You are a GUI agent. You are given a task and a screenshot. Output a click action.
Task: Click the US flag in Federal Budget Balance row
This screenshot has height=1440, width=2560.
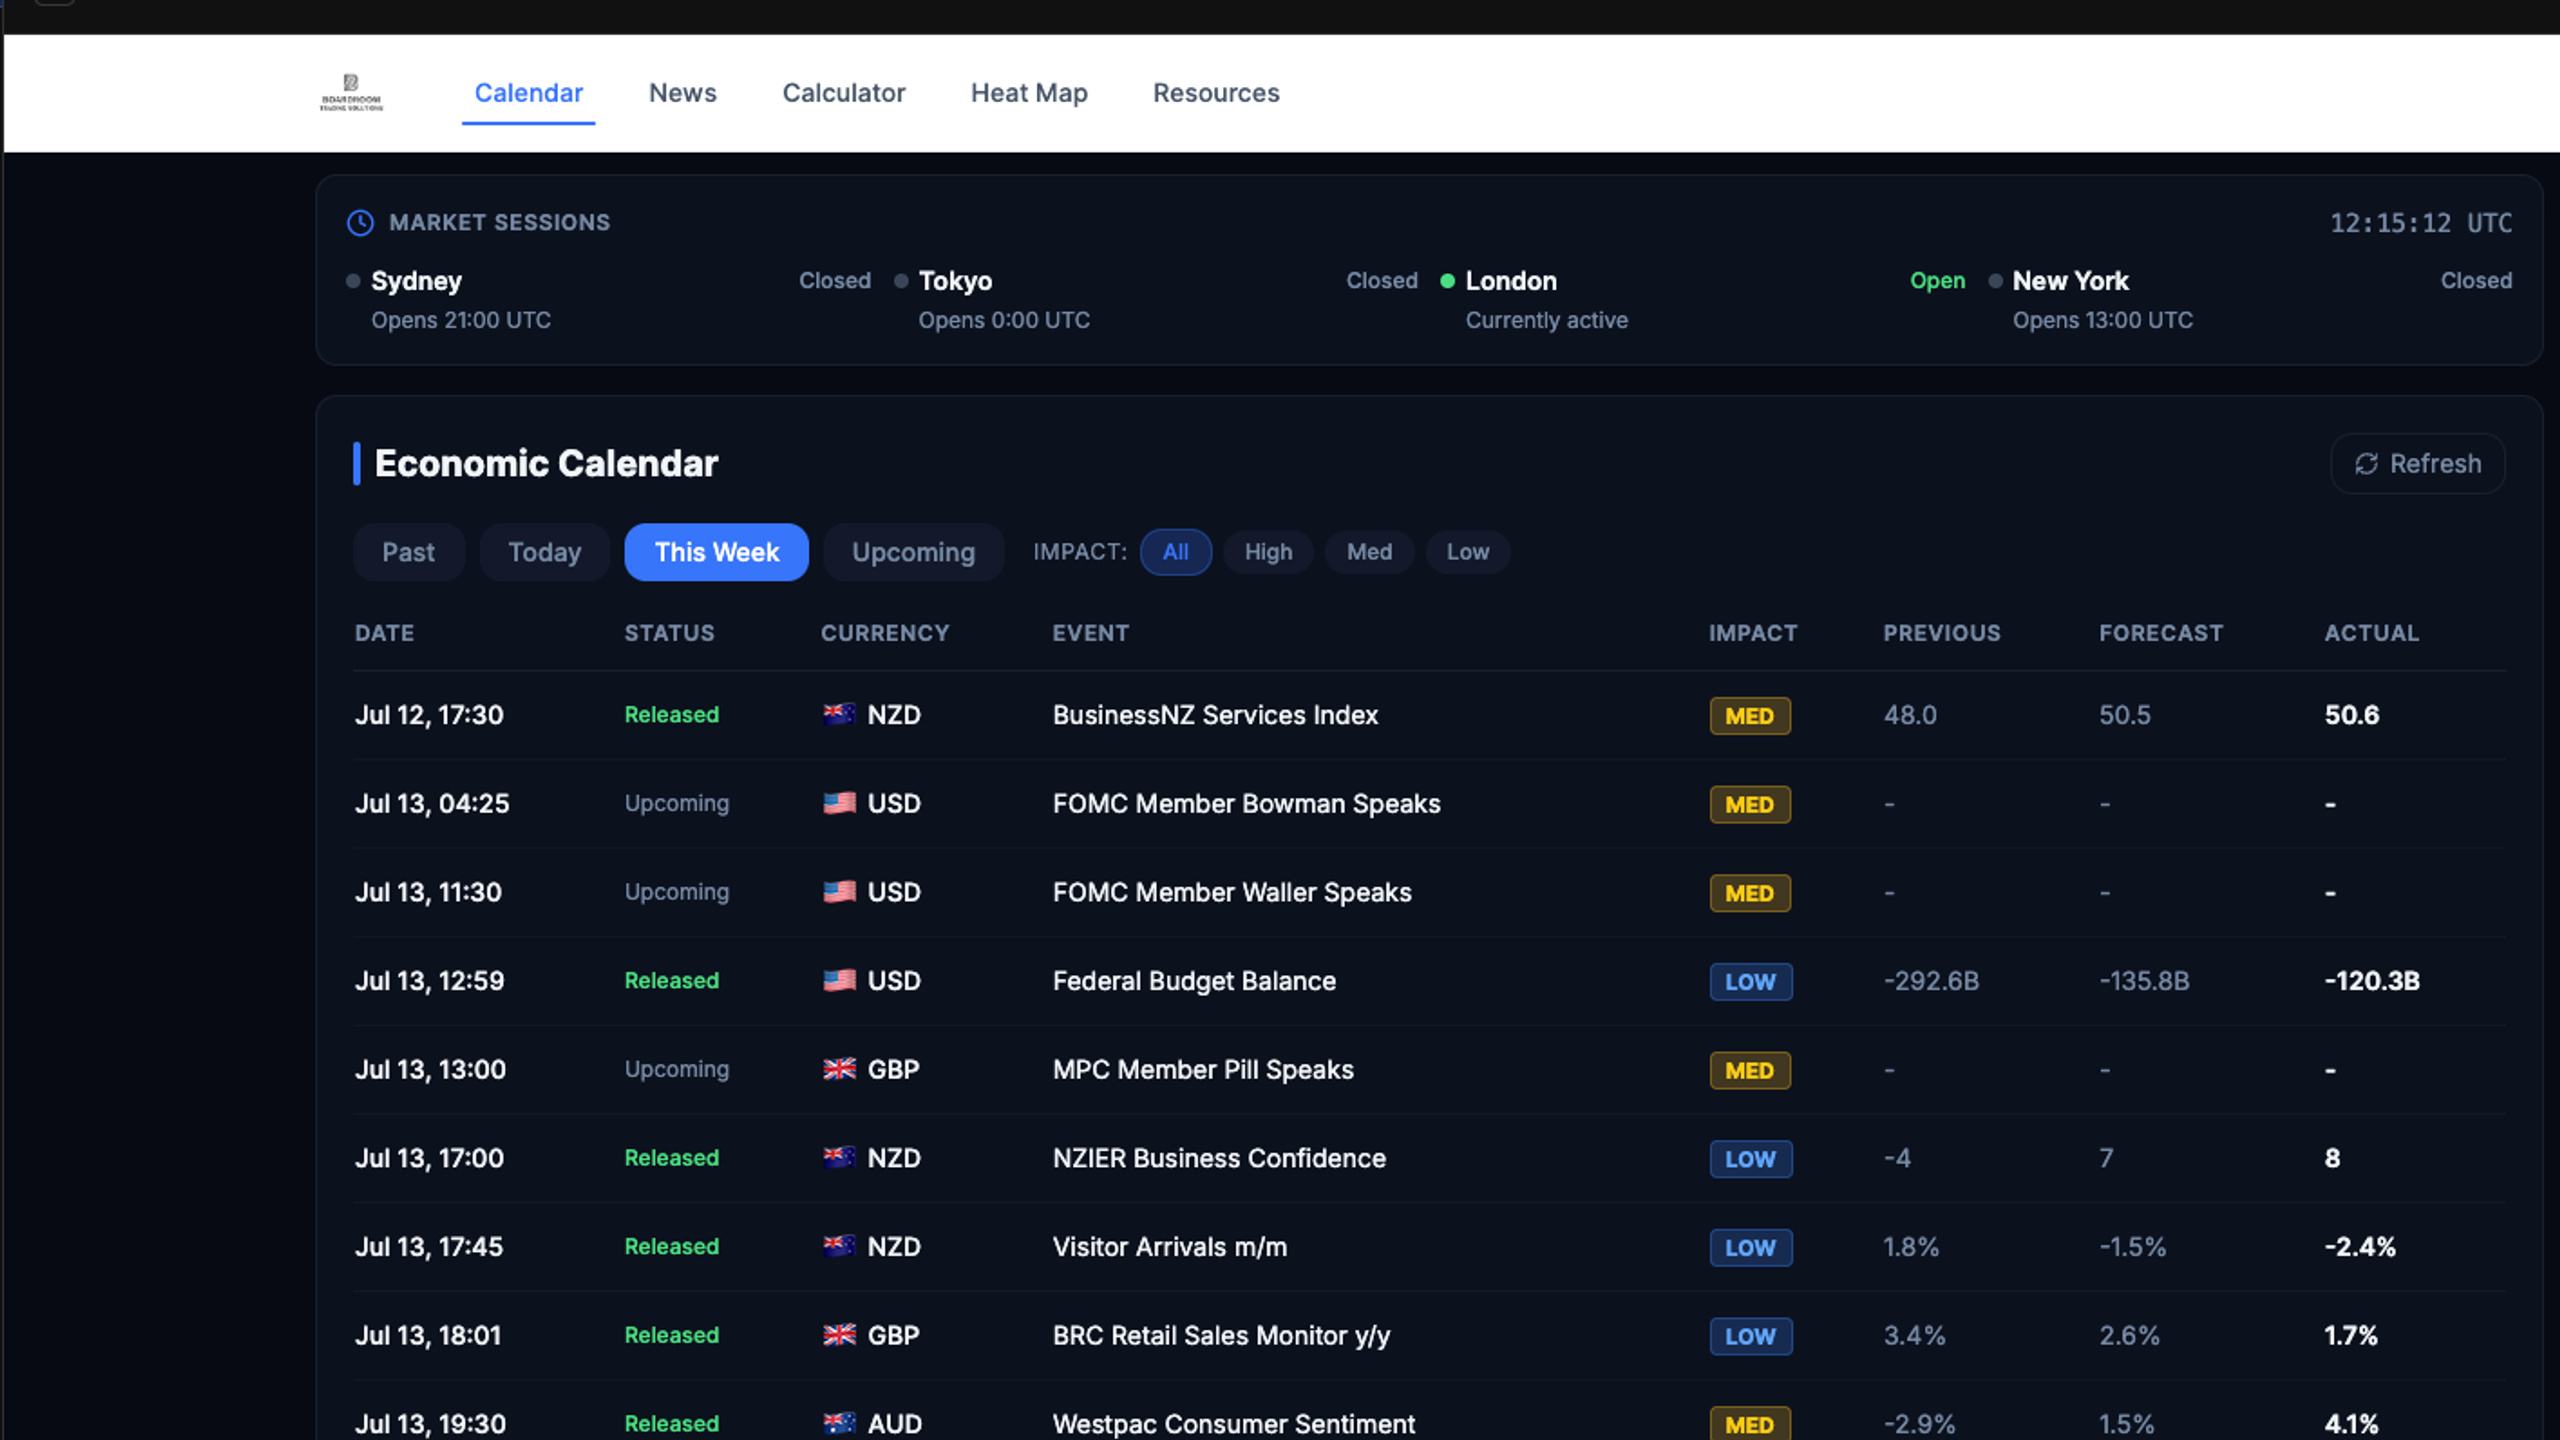pyautogui.click(x=839, y=980)
